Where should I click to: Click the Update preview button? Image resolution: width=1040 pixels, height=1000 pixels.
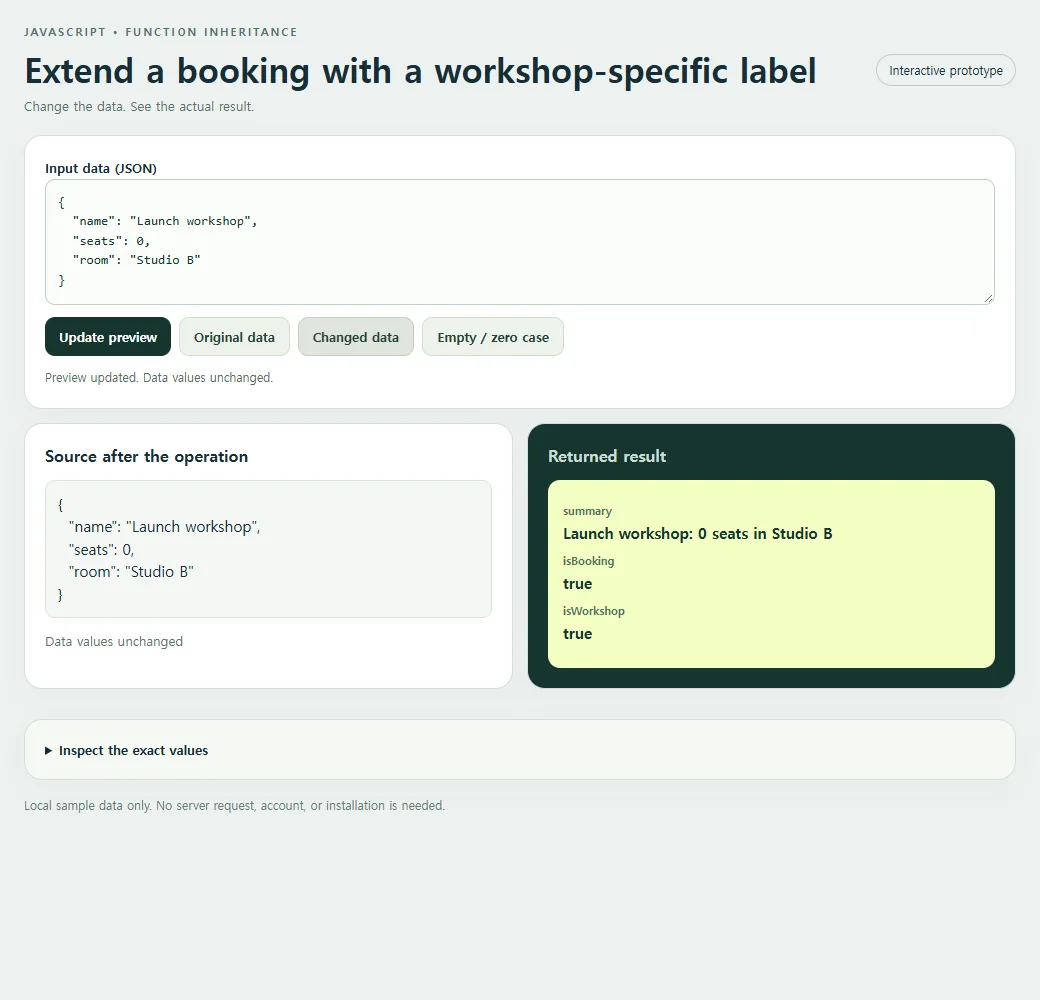(x=108, y=337)
